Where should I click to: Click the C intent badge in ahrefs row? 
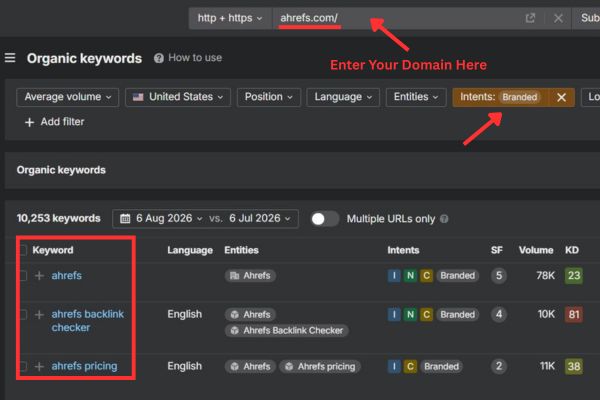(426, 276)
